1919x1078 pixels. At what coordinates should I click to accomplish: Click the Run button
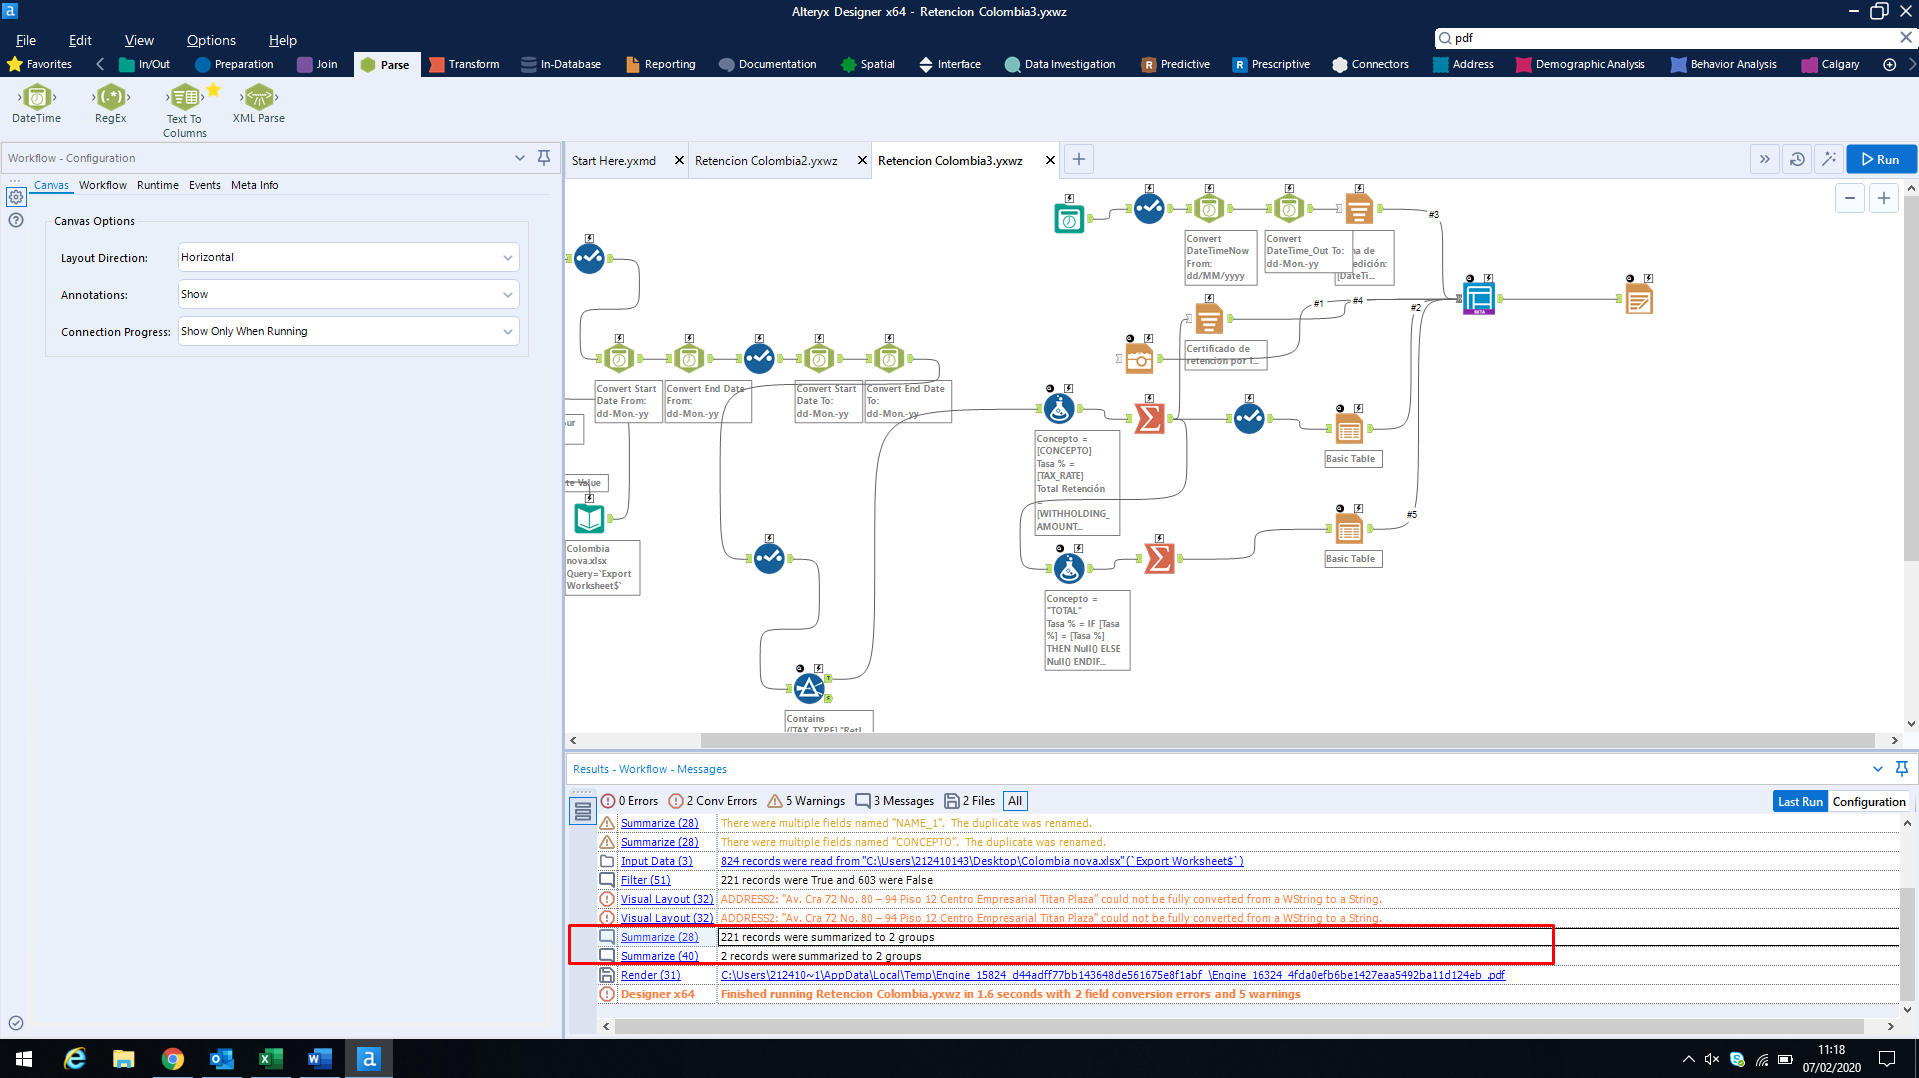1880,159
